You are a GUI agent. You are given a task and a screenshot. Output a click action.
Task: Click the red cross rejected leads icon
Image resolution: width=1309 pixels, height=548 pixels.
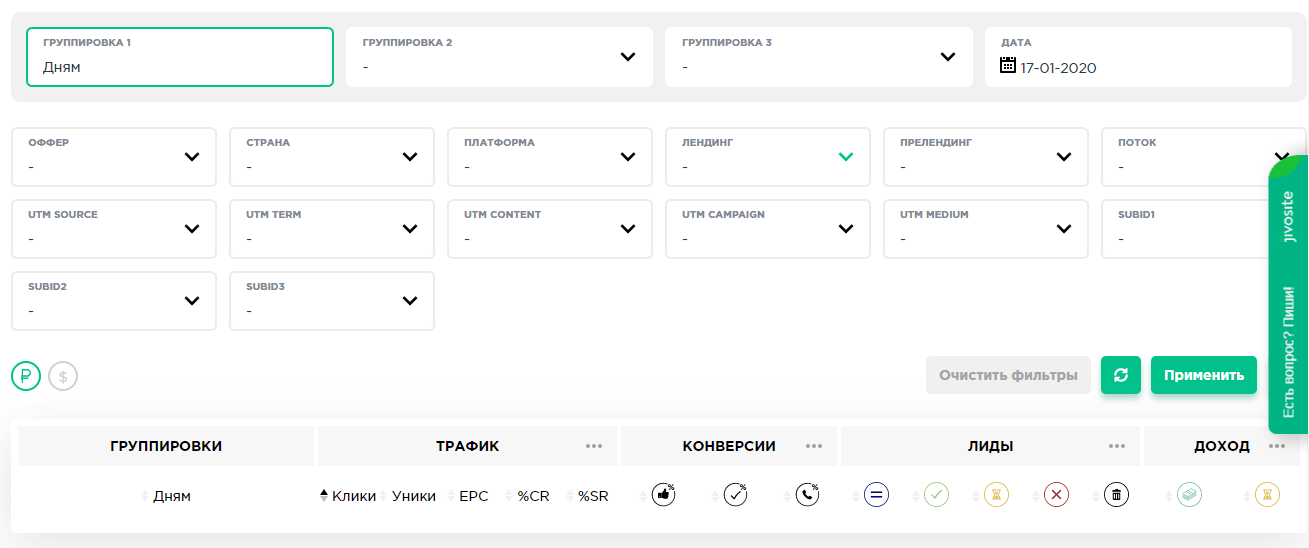tap(1056, 495)
